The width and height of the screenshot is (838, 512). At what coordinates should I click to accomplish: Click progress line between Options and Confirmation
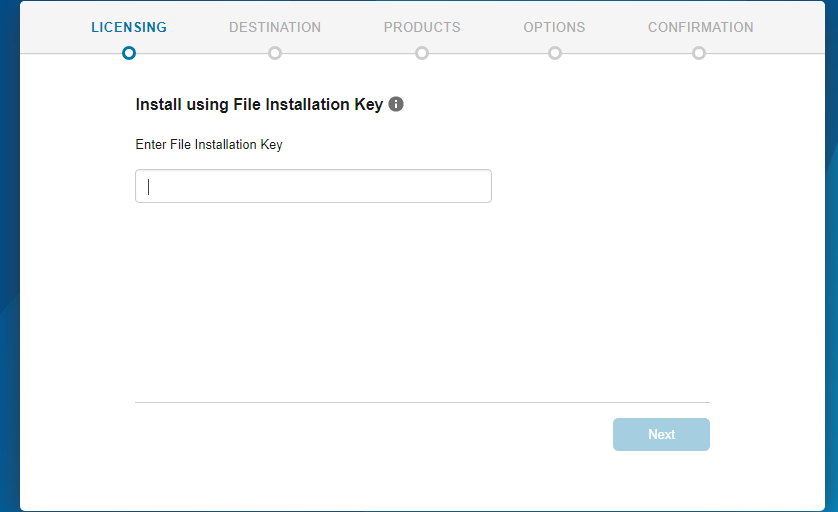[x=627, y=53]
